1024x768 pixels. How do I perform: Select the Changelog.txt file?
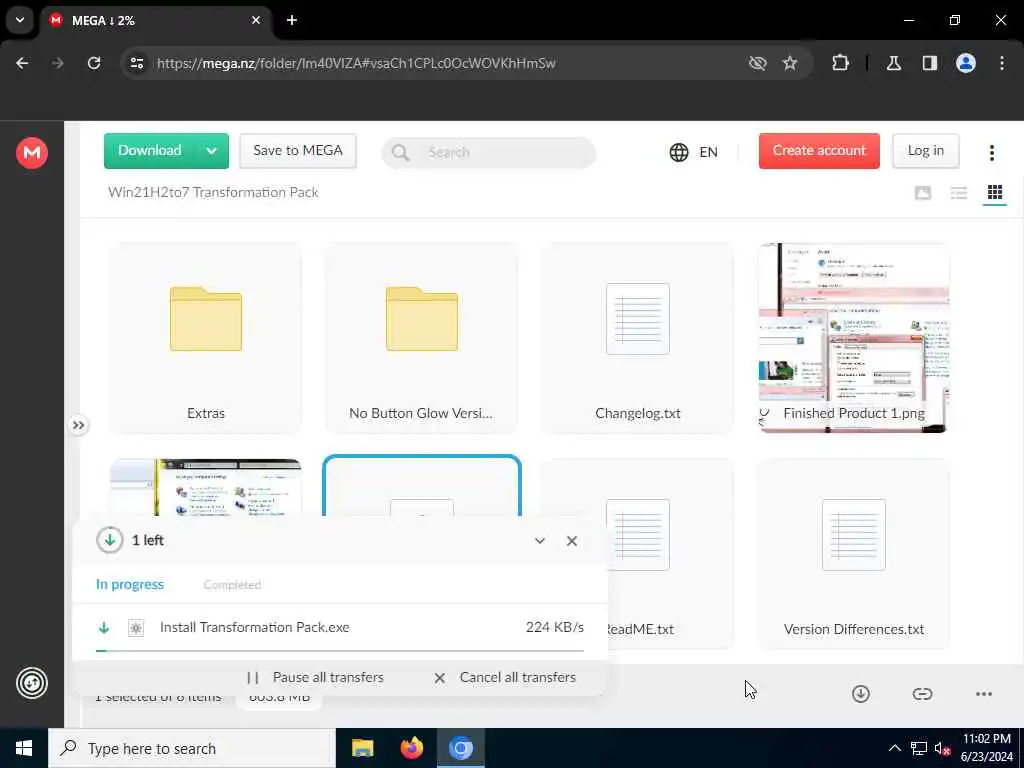click(638, 338)
